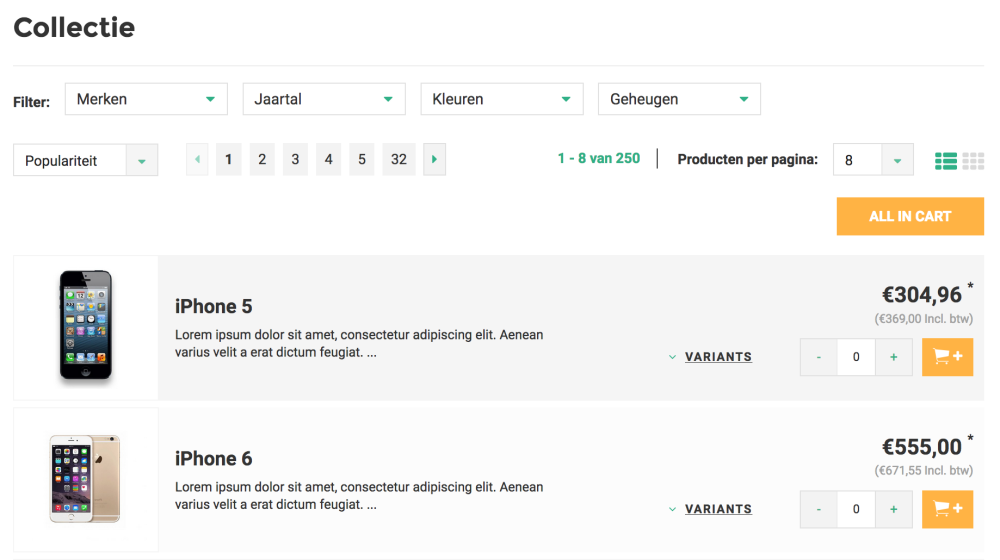Open the Kleuren filter dropdown
This screenshot has width=1000, height=560.
[502, 99]
